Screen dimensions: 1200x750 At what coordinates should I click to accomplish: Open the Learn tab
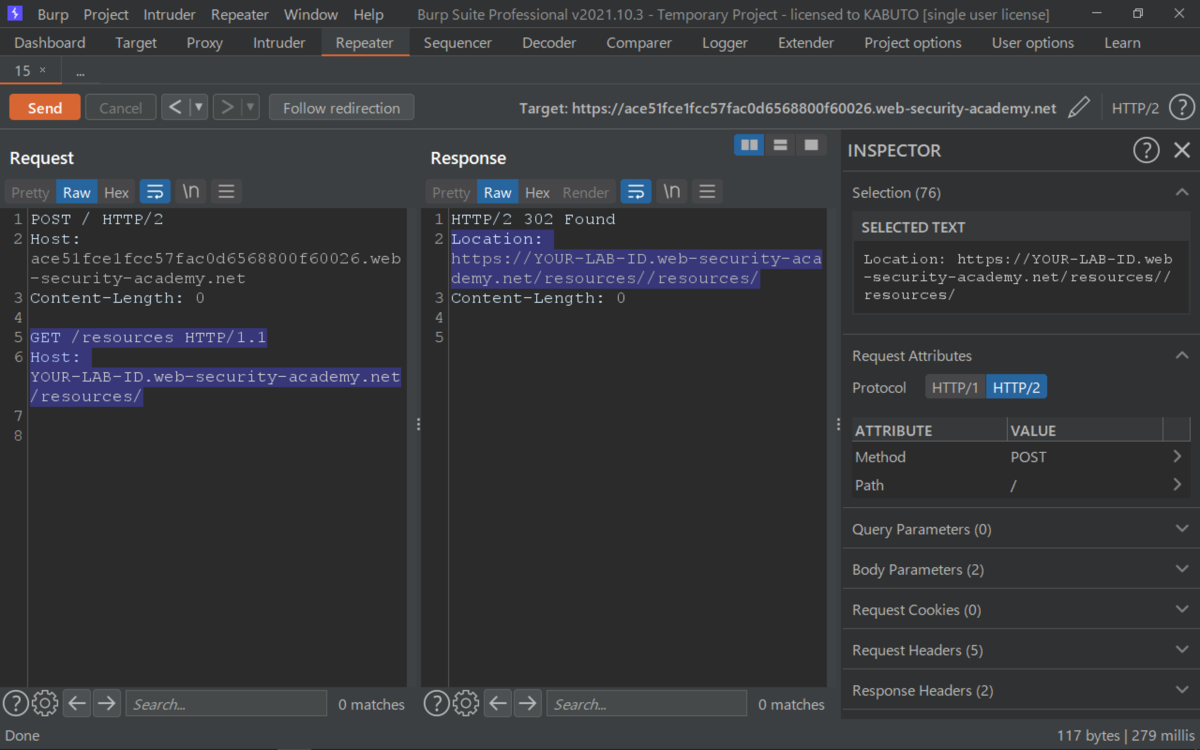coord(1122,43)
